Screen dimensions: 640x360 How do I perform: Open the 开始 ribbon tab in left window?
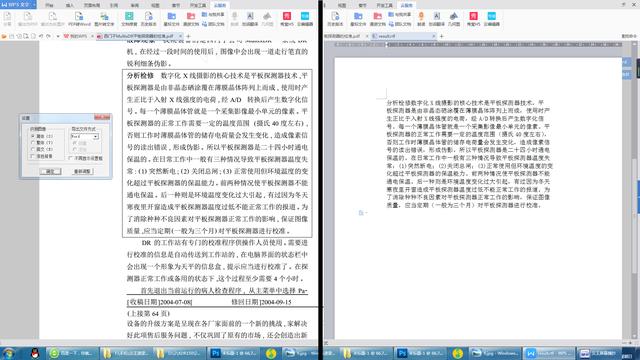[49, 5]
